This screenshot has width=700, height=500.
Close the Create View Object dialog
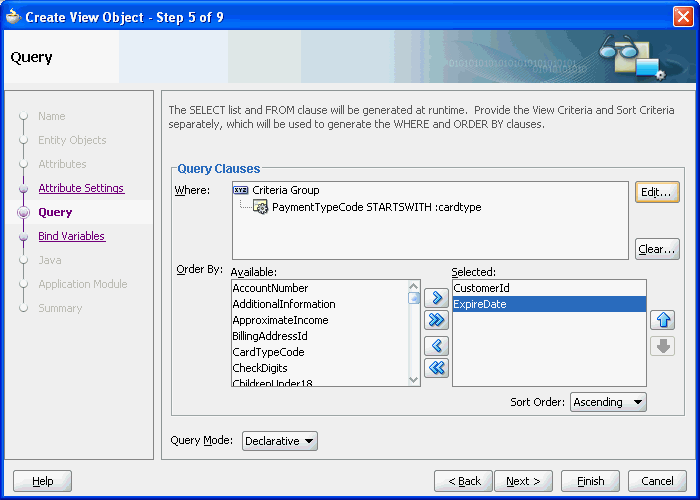683,17
